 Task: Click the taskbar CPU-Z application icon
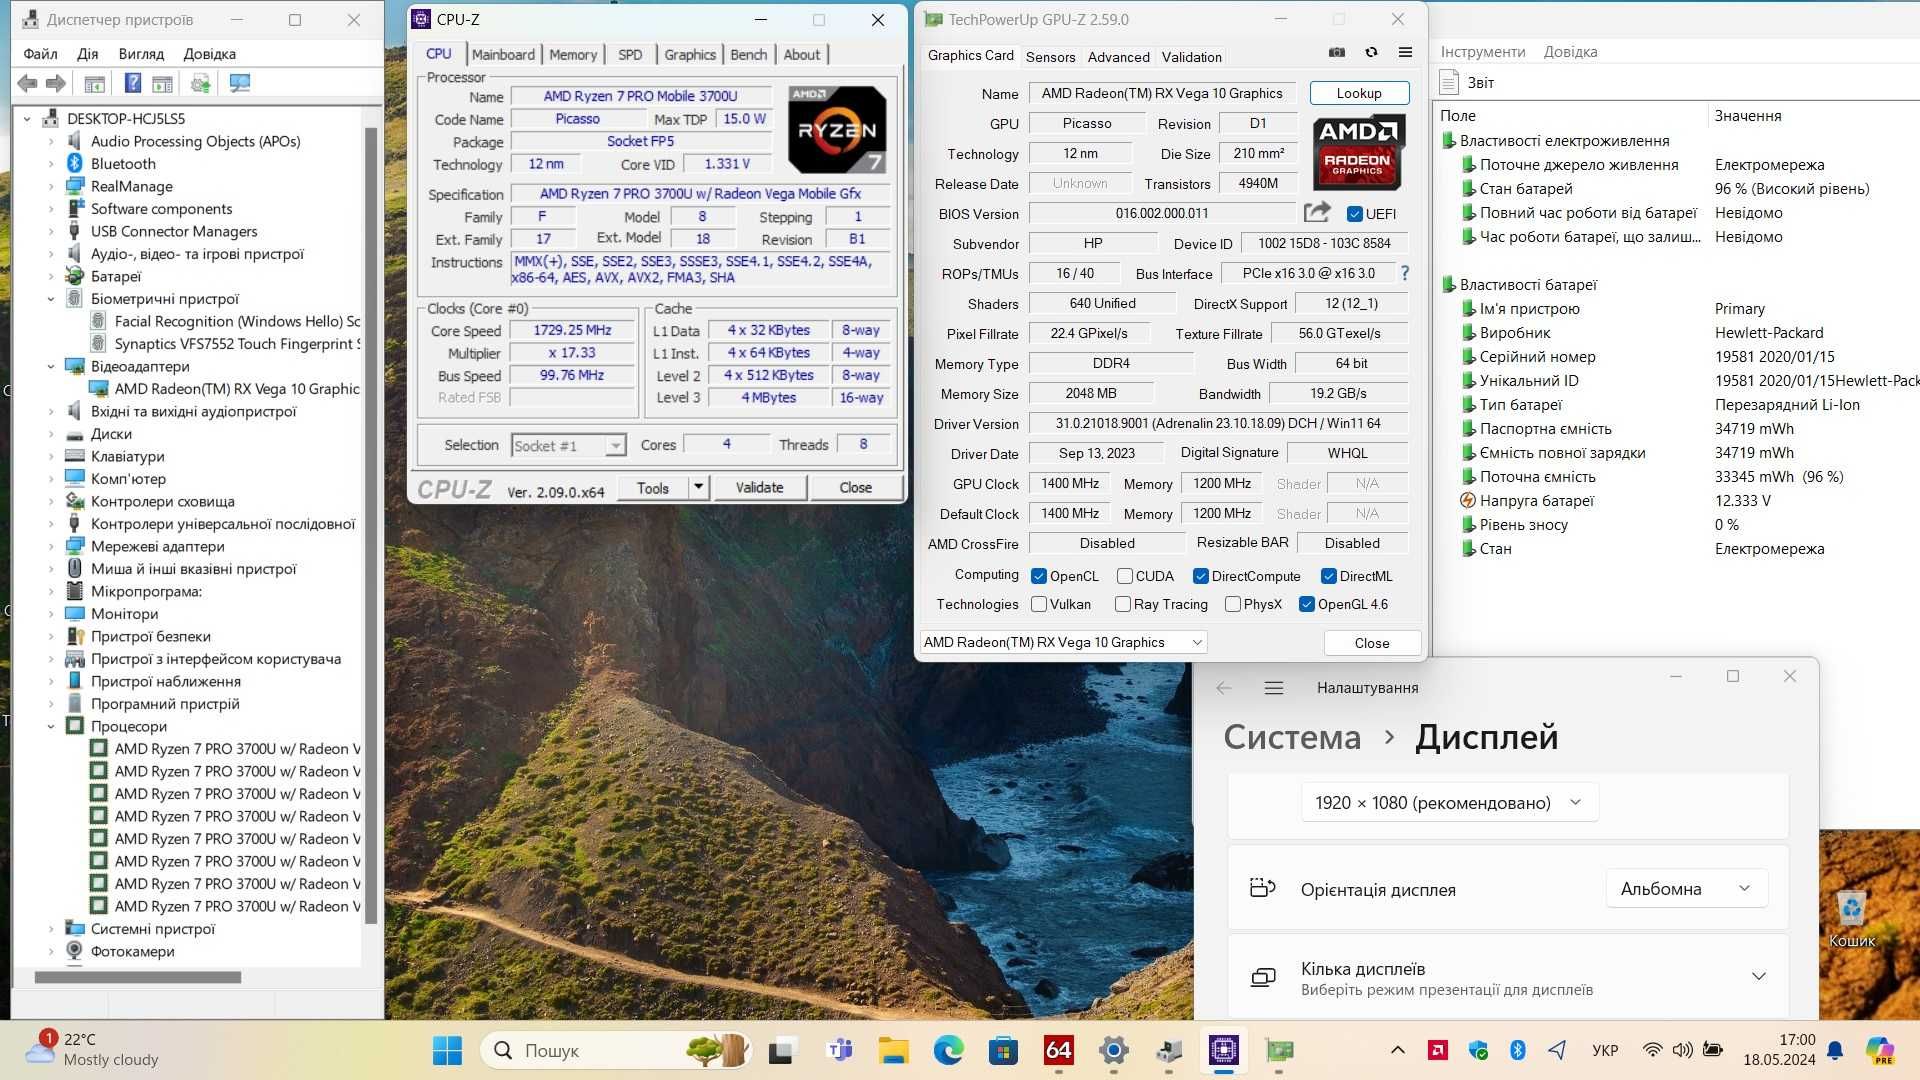(1224, 1050)
